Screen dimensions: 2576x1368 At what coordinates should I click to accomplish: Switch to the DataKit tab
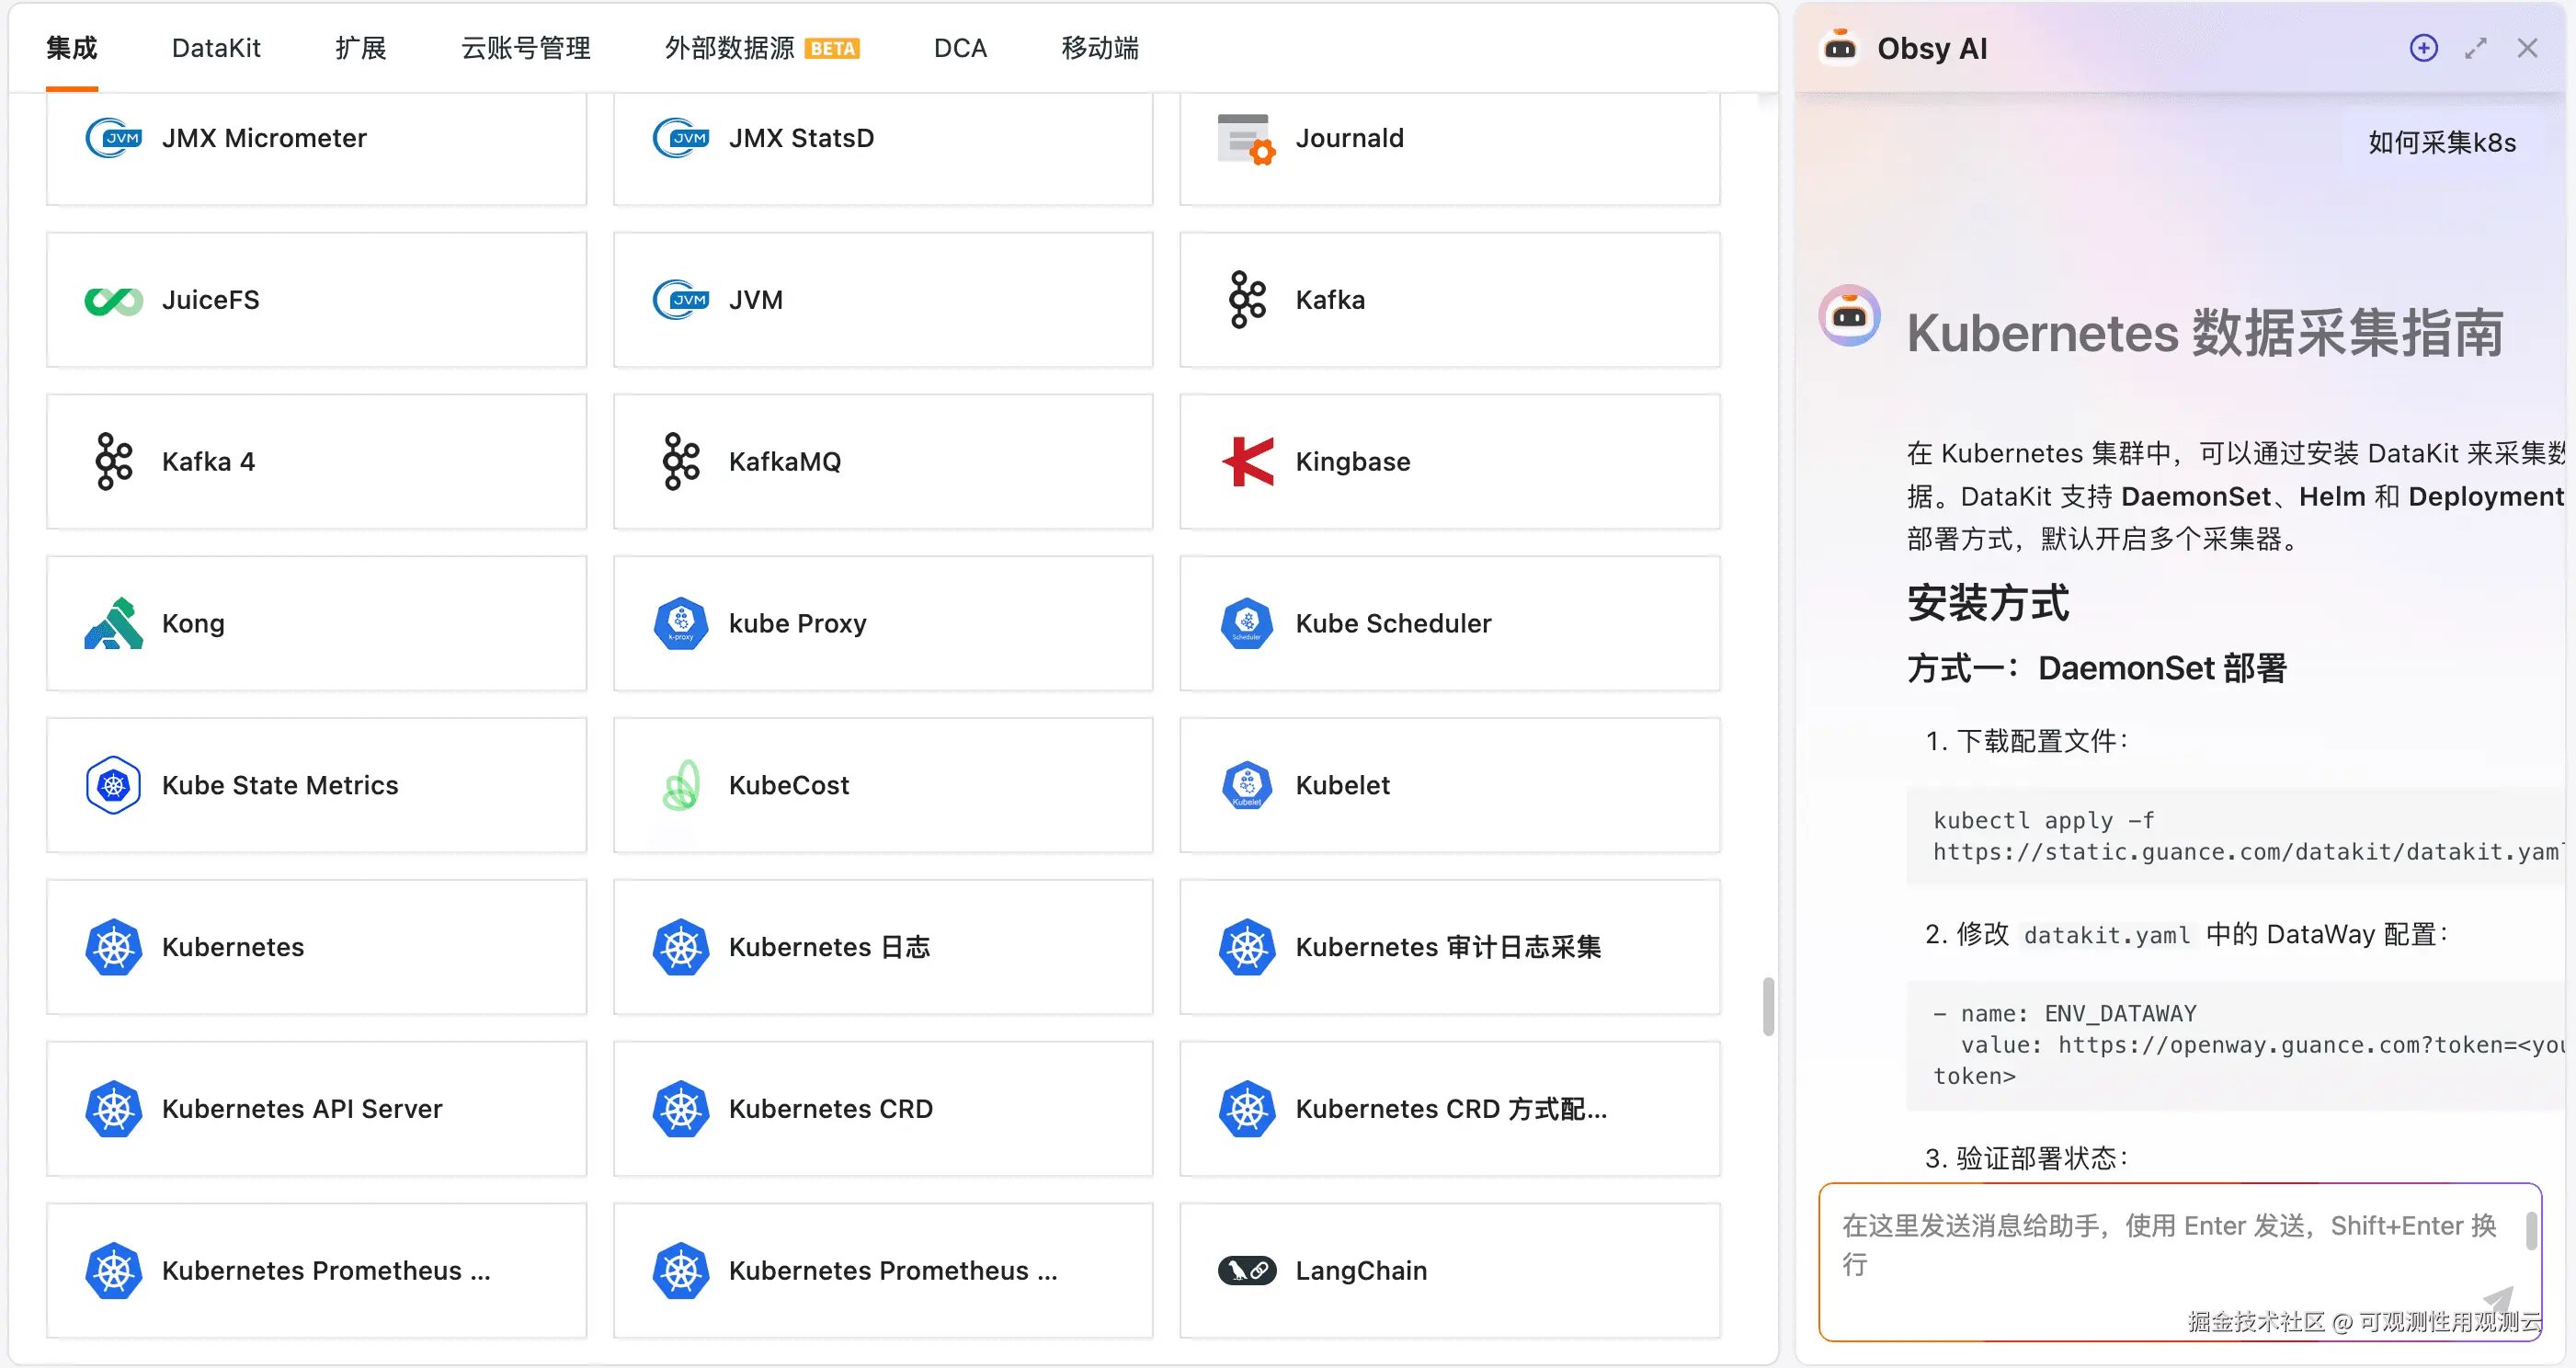(x=216, y=48)
